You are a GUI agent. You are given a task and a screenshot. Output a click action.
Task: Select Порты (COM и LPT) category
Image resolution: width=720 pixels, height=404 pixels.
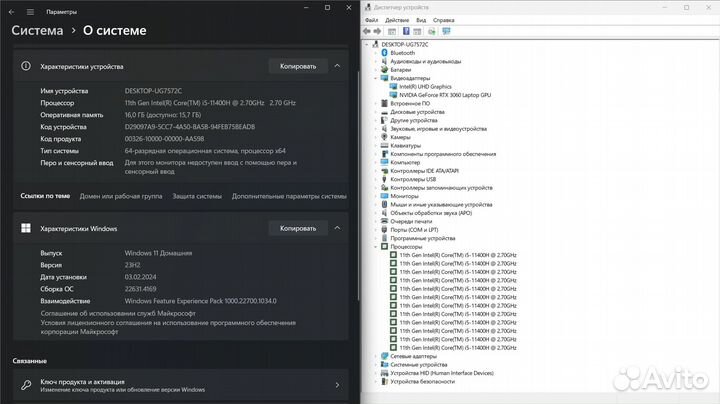pyautogui.click(x=414, y=230)
